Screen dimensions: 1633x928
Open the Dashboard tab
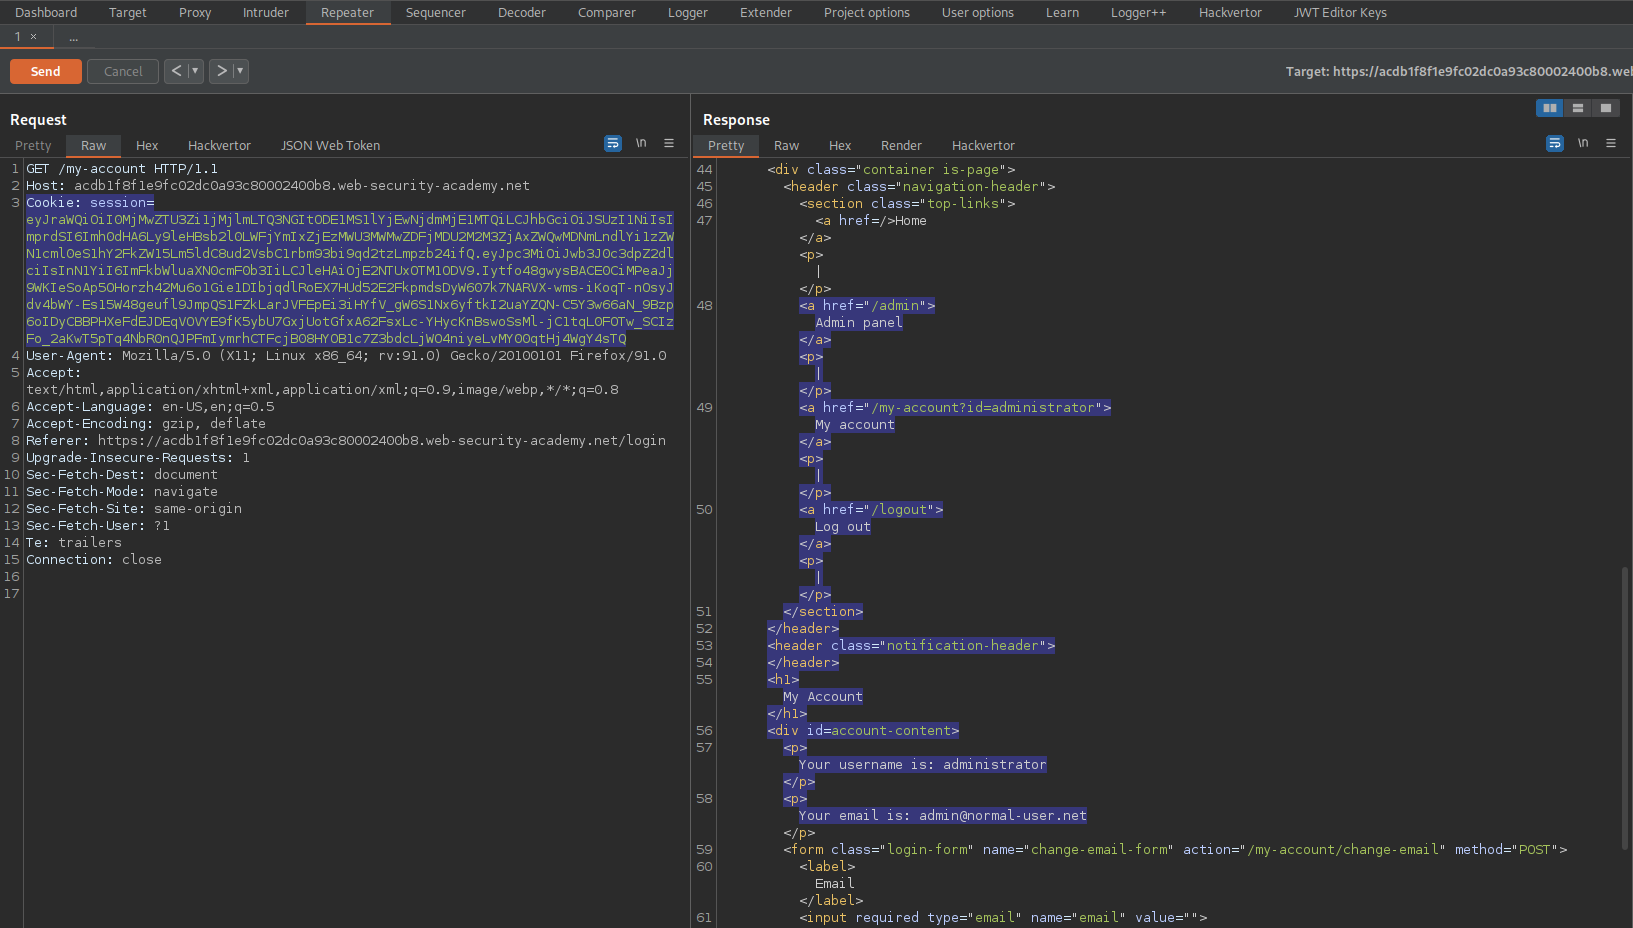click(x=46, y=13)
